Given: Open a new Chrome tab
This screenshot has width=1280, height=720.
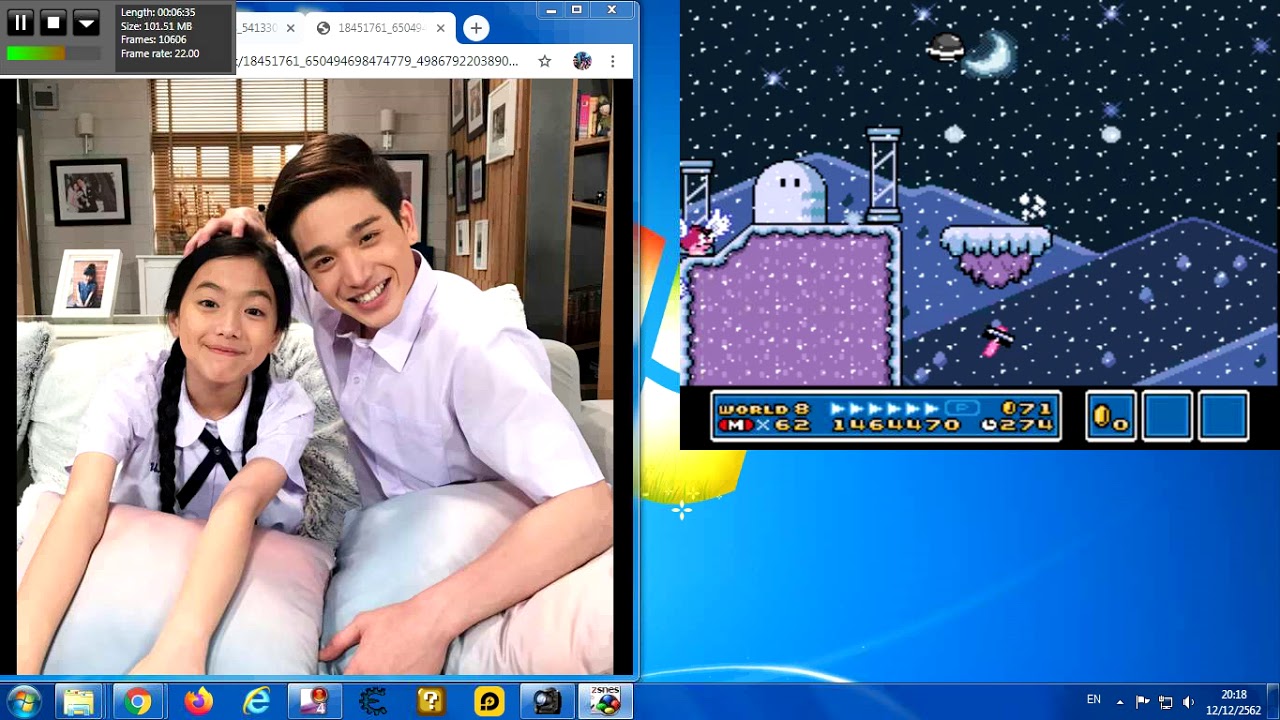Looking at the screenshot, I should [476, 28].
